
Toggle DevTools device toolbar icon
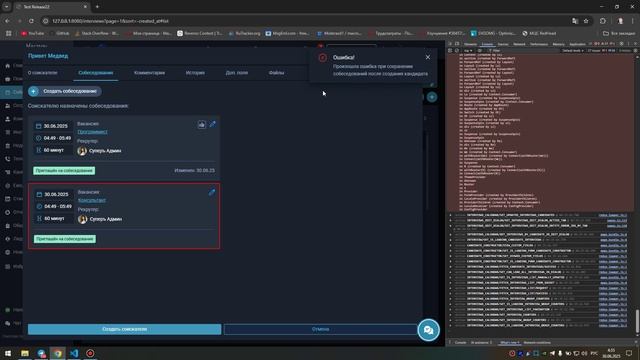[457, 44]
